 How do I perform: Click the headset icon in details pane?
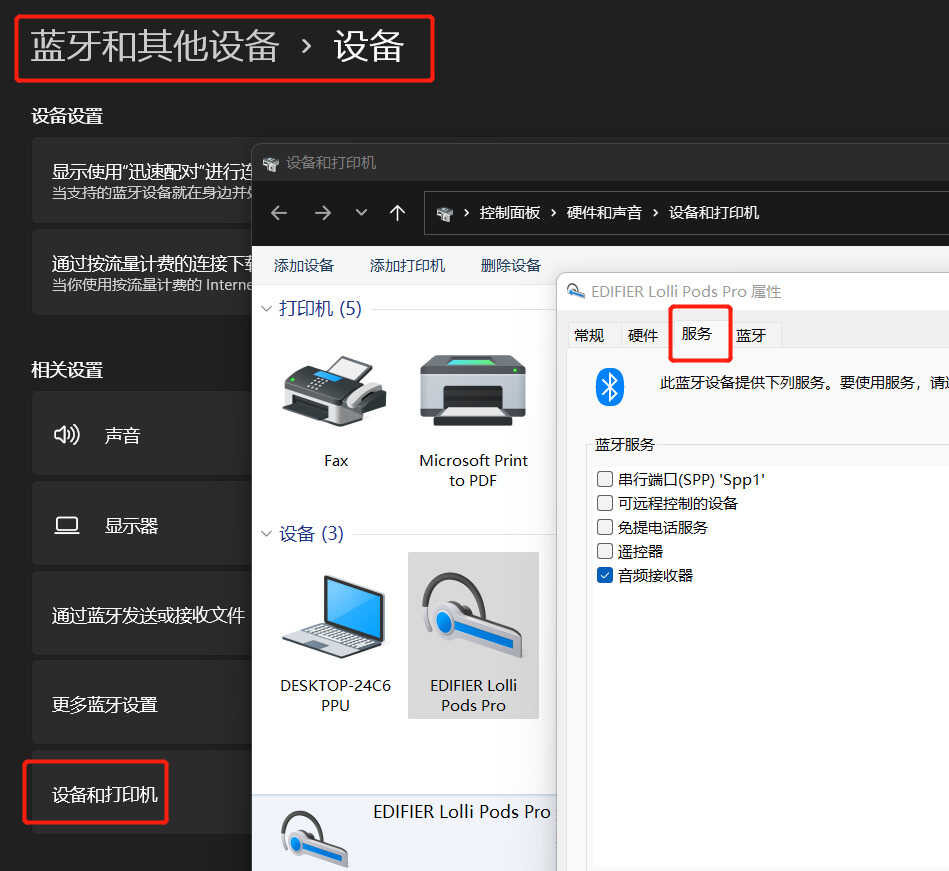click(x=314, y=840)
